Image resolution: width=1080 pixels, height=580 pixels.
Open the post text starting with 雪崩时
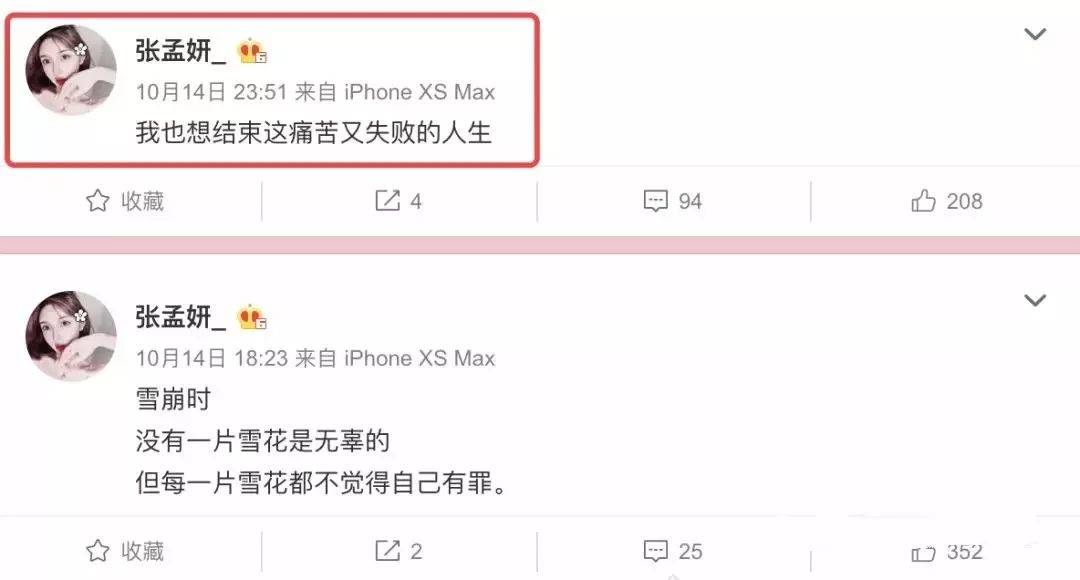pos(322,441)
